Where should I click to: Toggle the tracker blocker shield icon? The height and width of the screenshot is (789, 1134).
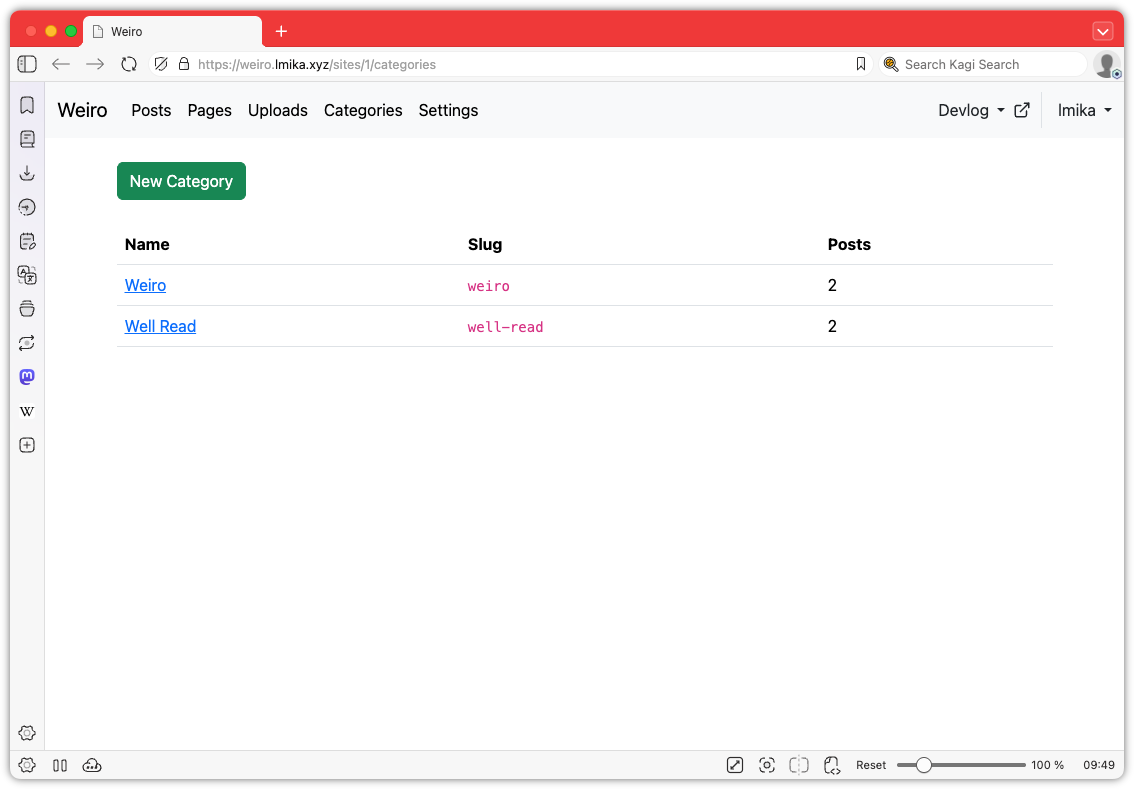pos(160,64)
